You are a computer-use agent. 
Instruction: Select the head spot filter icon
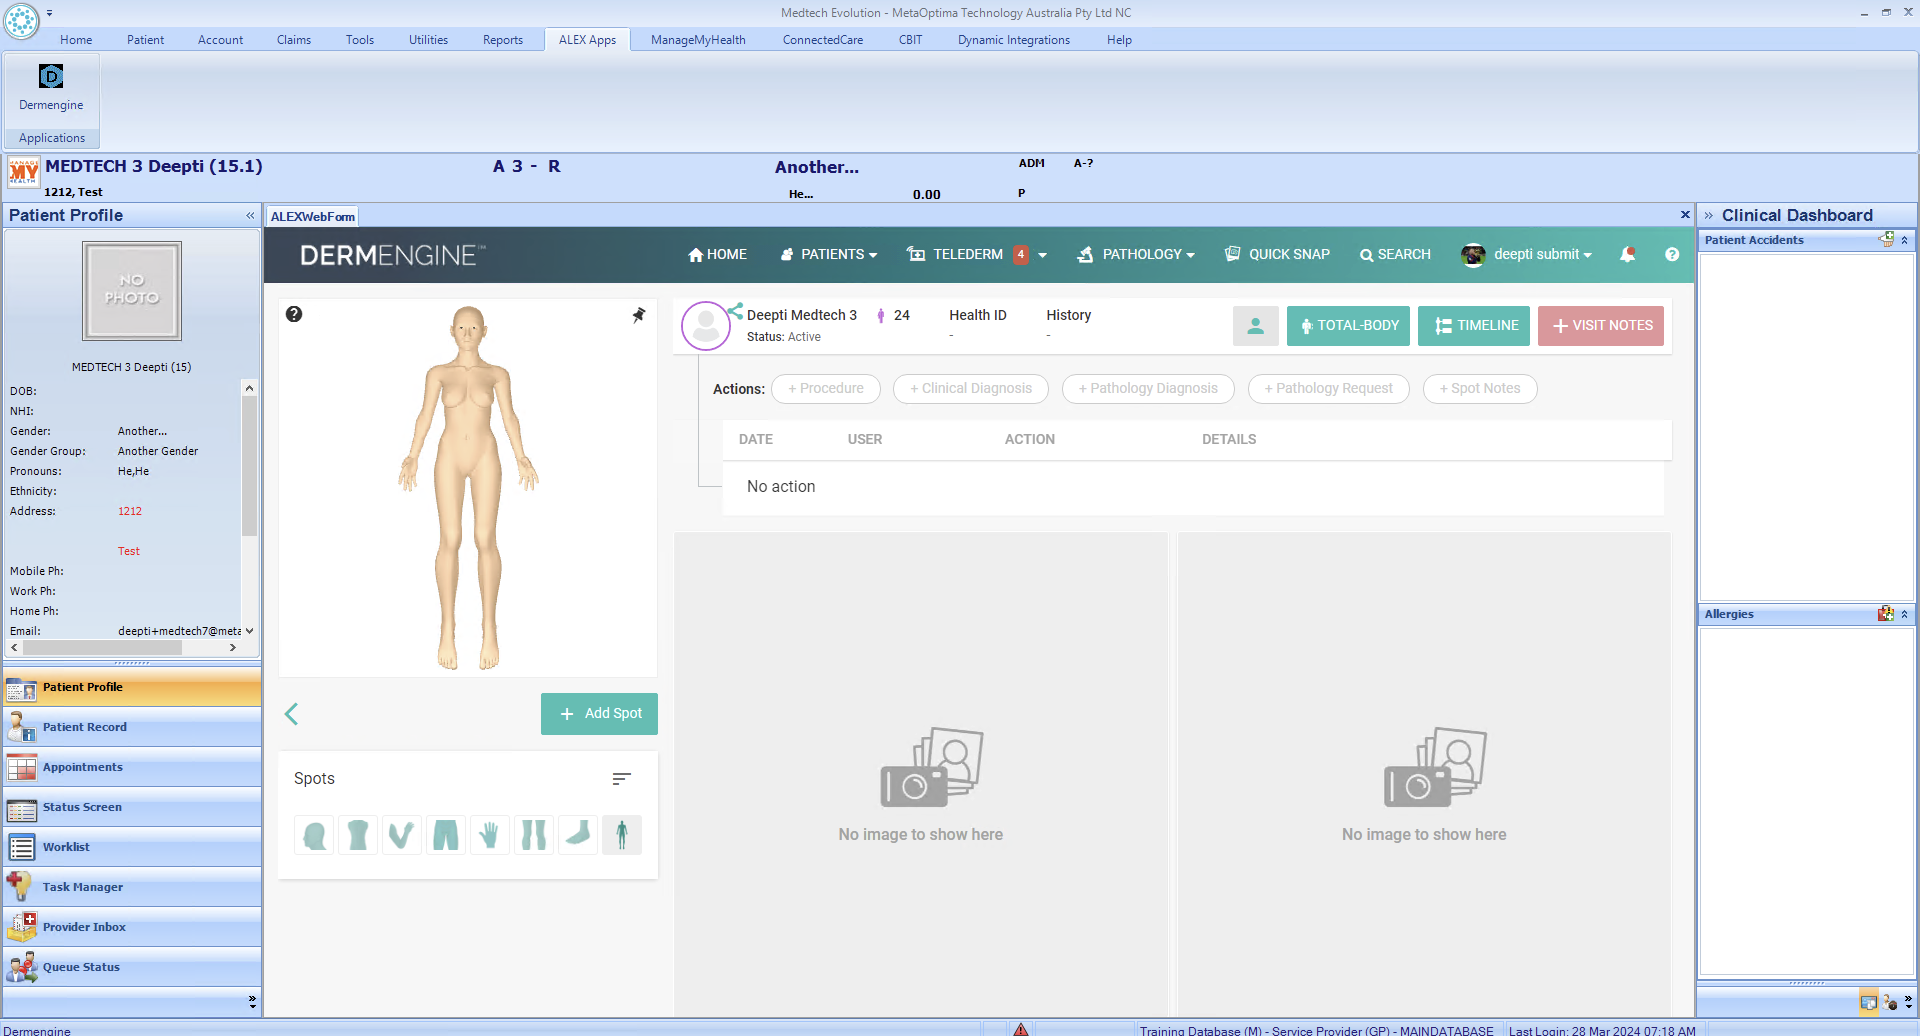(x=313, y=835)
